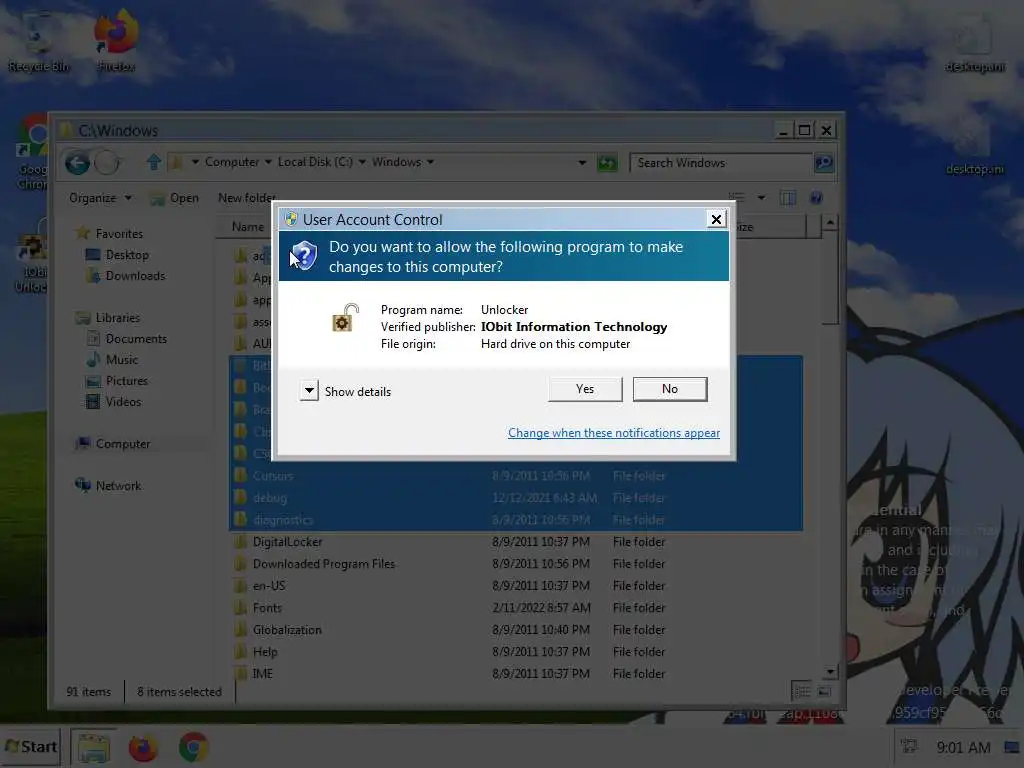
Task: Select Videos library
Action: [114, 401]
